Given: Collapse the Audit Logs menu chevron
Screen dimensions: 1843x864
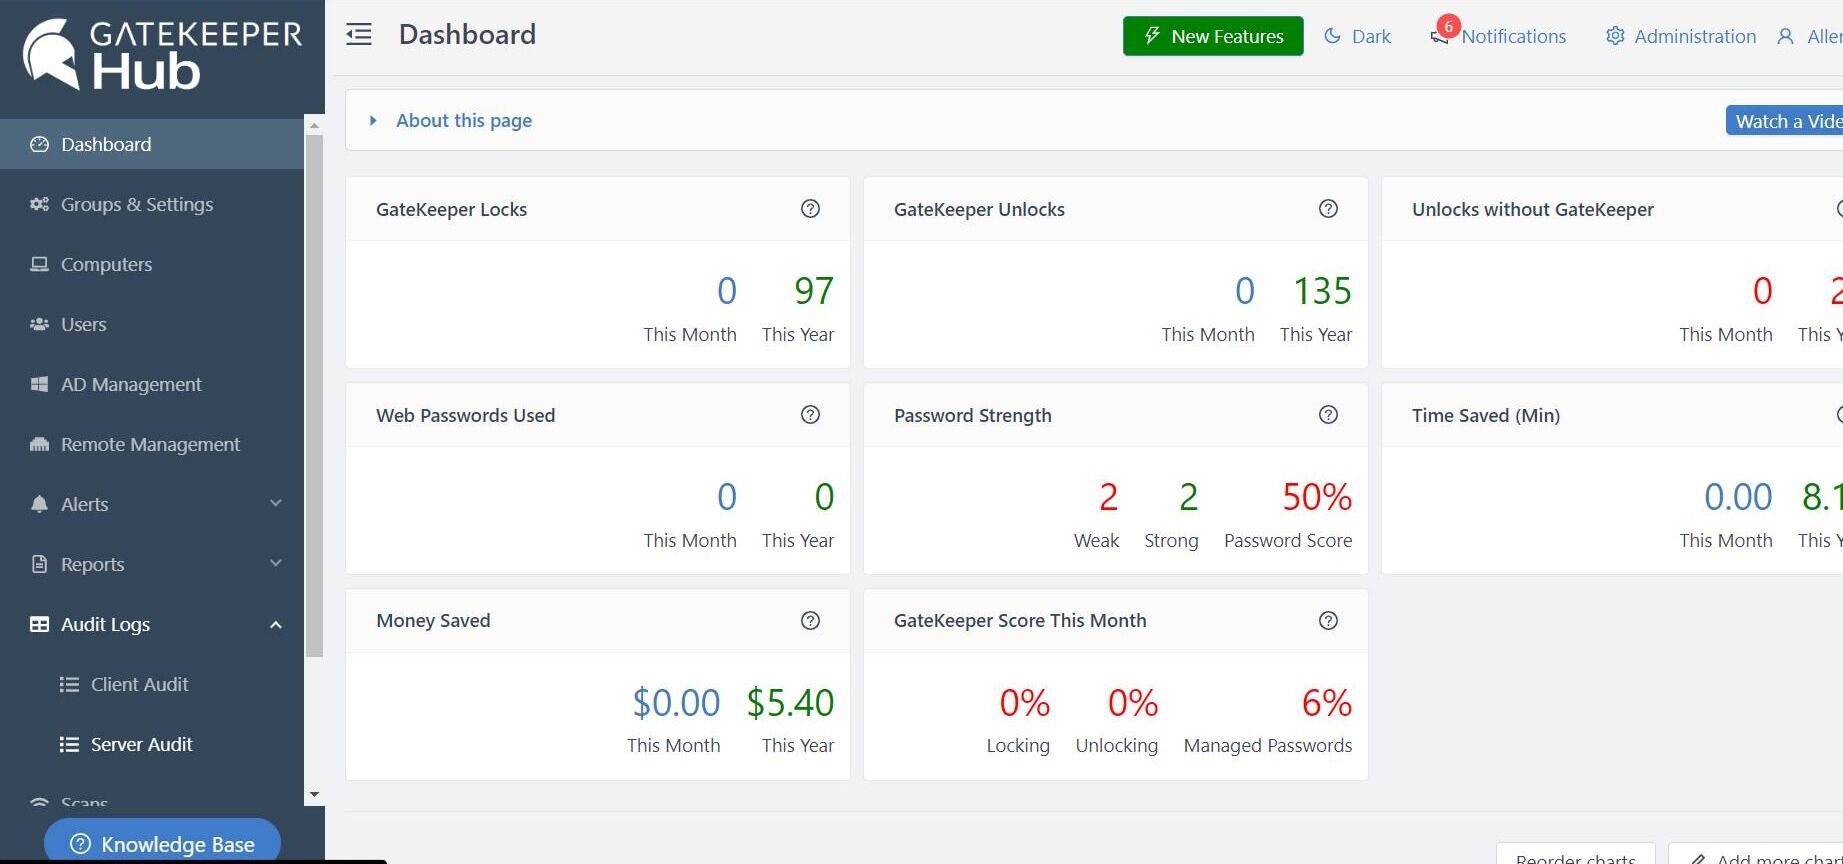Looking at the screenshot, I should point(276,625).
